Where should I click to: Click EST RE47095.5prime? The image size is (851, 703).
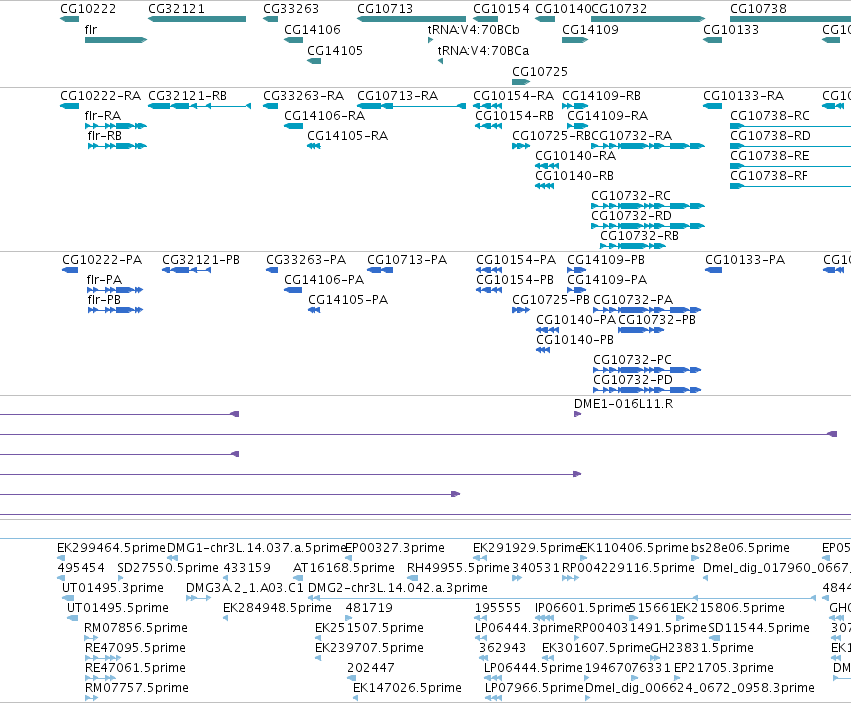click(x=135, y=648)
